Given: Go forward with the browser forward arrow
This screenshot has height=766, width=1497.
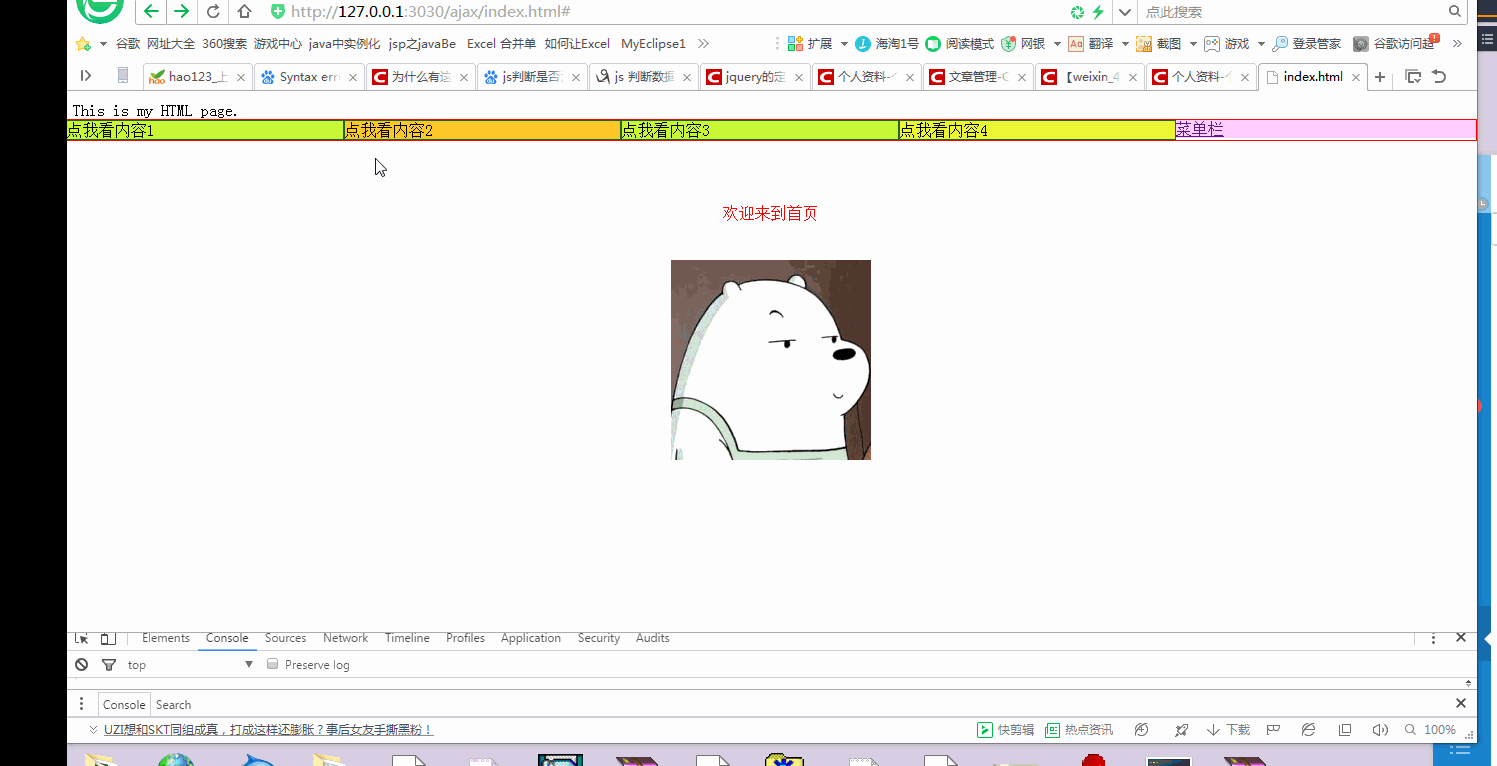Looking at the screenshot, I should [181, 12].
